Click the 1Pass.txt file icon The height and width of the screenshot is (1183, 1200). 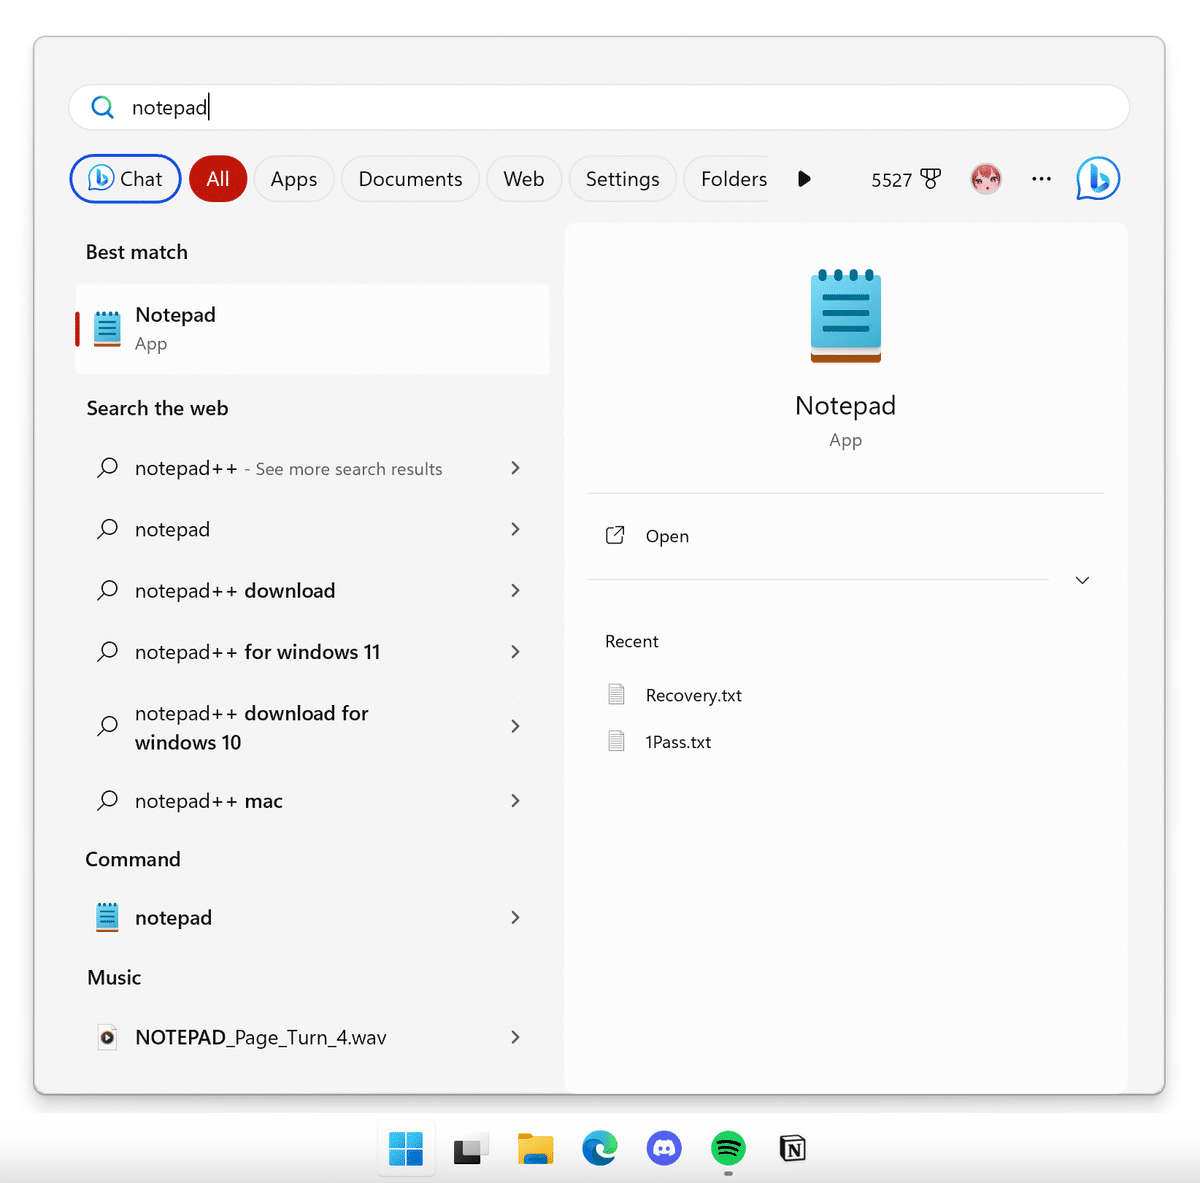pos(616,741)
